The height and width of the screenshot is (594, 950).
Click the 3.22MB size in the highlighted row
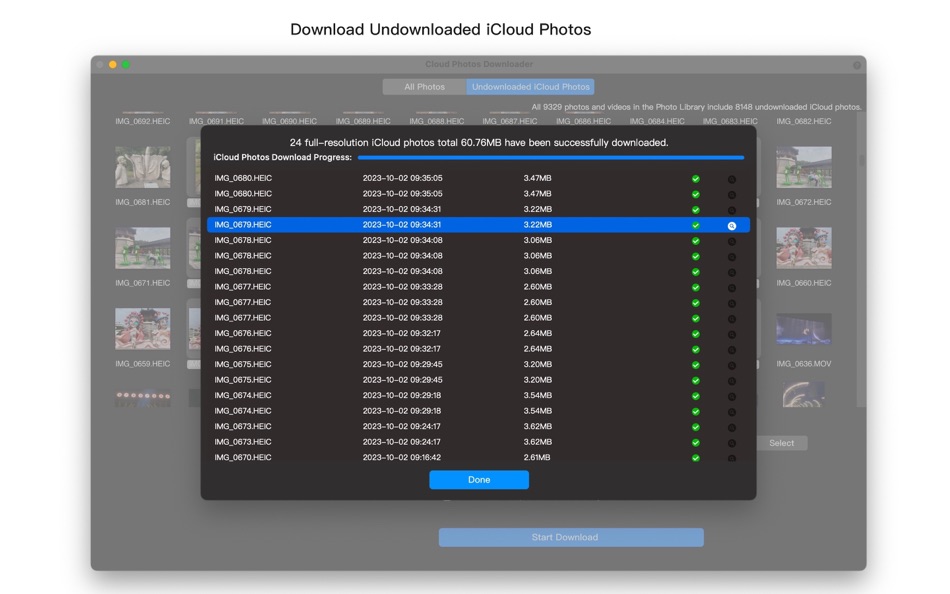[x=537, y=225]
